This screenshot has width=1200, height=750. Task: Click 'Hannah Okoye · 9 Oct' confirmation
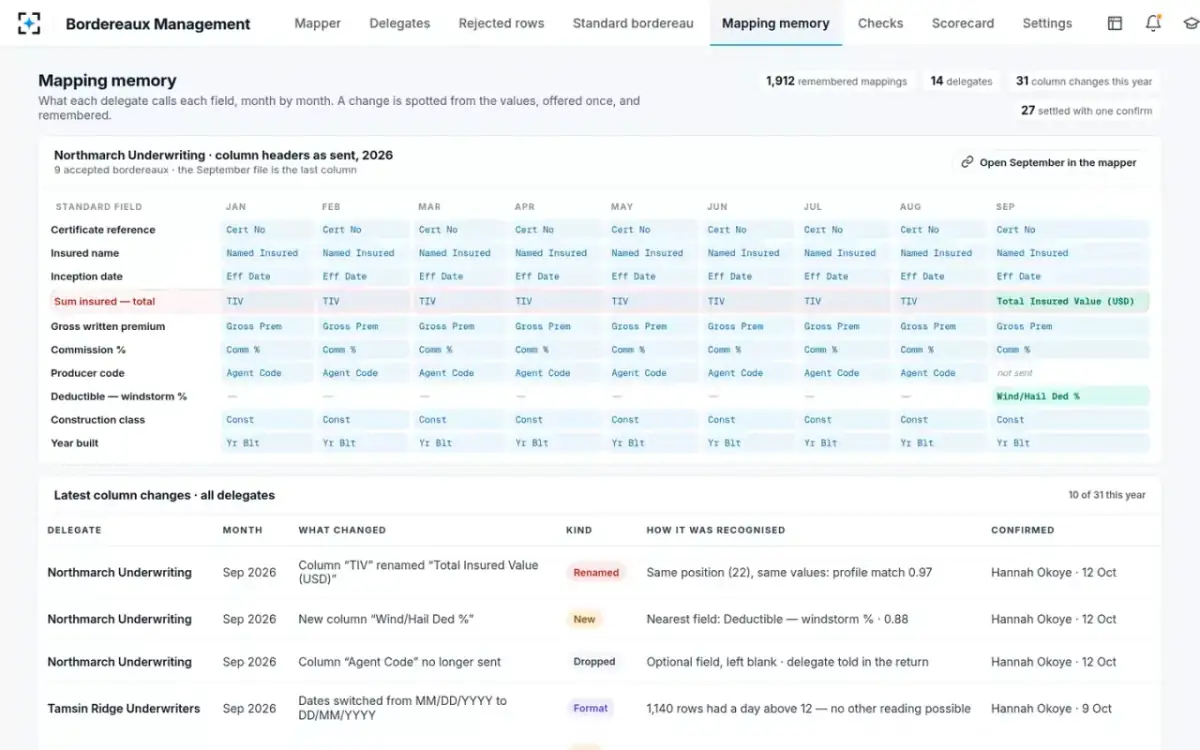click(x=1051, y=708)
